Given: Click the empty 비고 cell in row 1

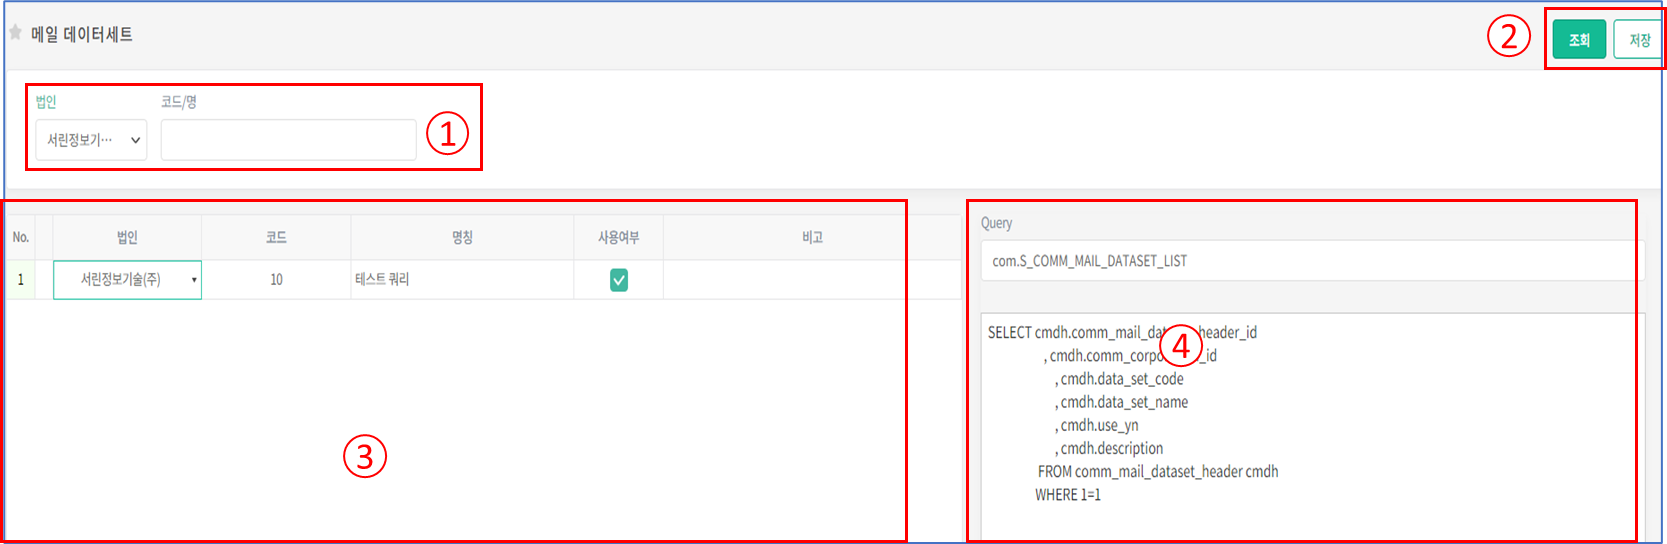Looking at the screenshot, I should coord(812,280).
